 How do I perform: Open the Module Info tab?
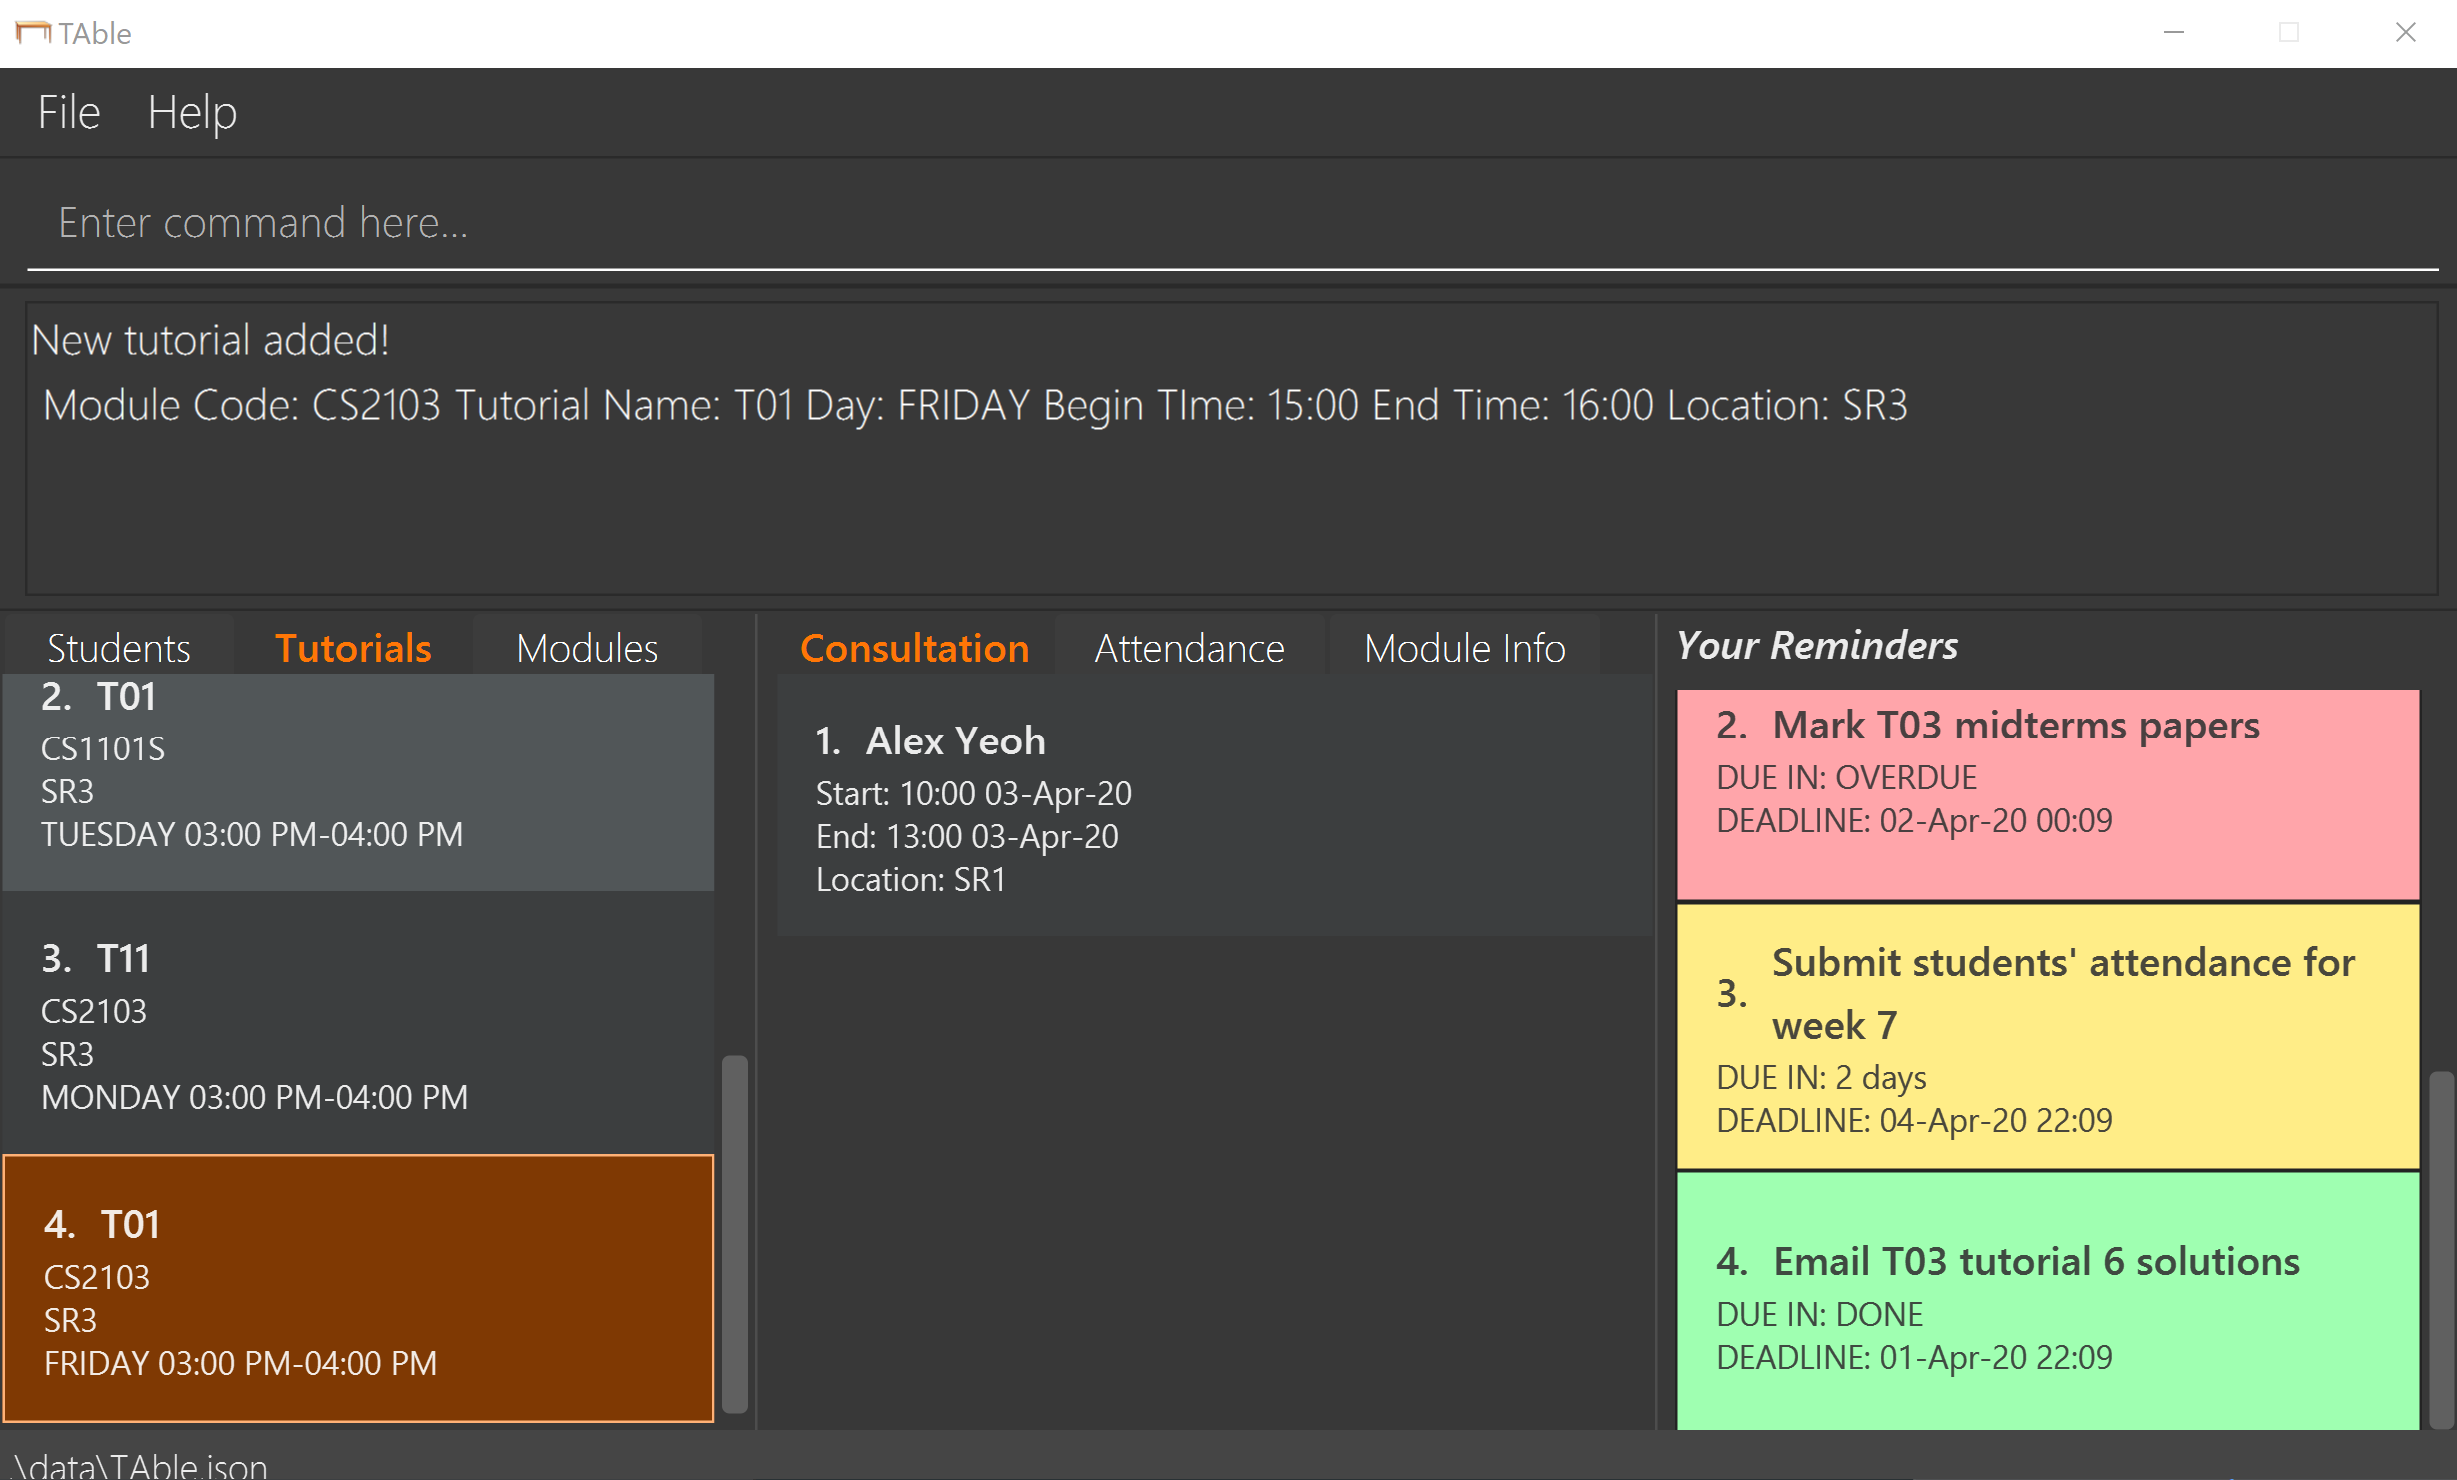click(1464, 648)
